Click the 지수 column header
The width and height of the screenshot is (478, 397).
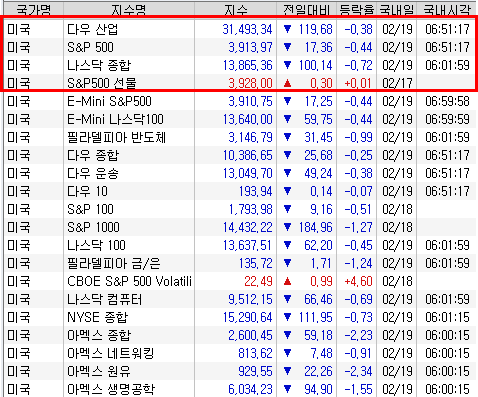235,9
